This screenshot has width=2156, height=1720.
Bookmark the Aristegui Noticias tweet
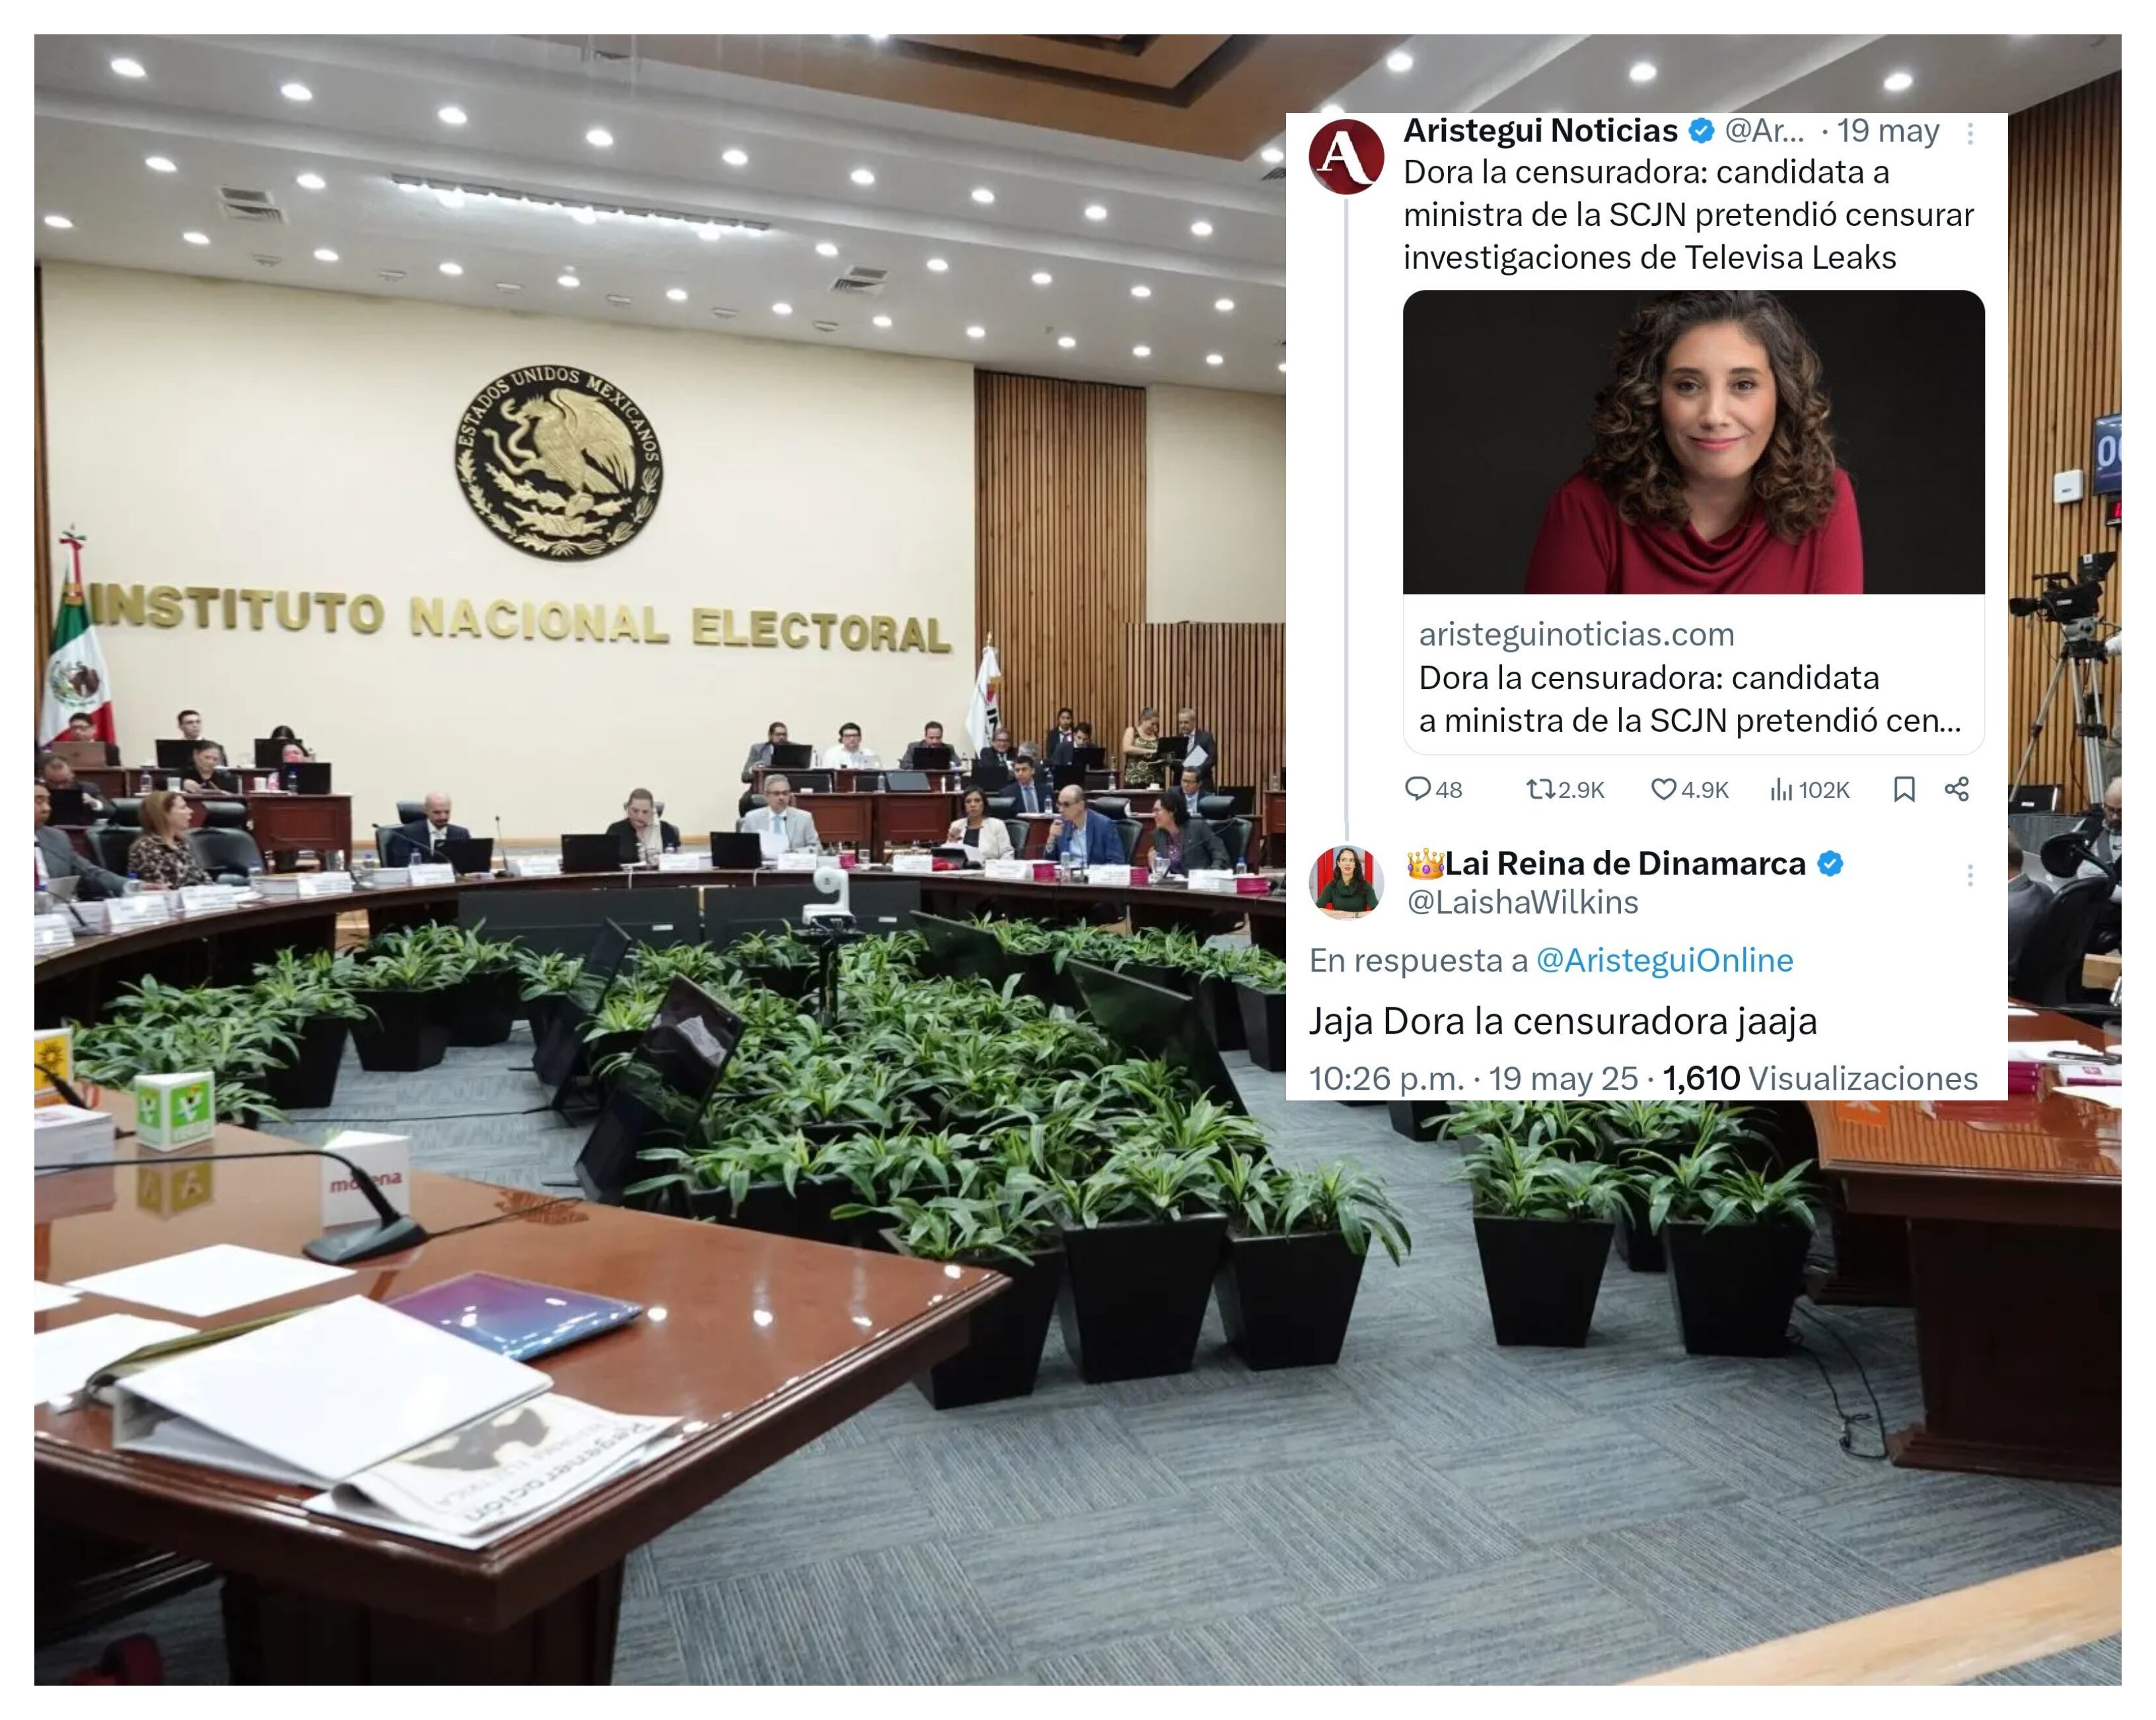click(1904, 789)
